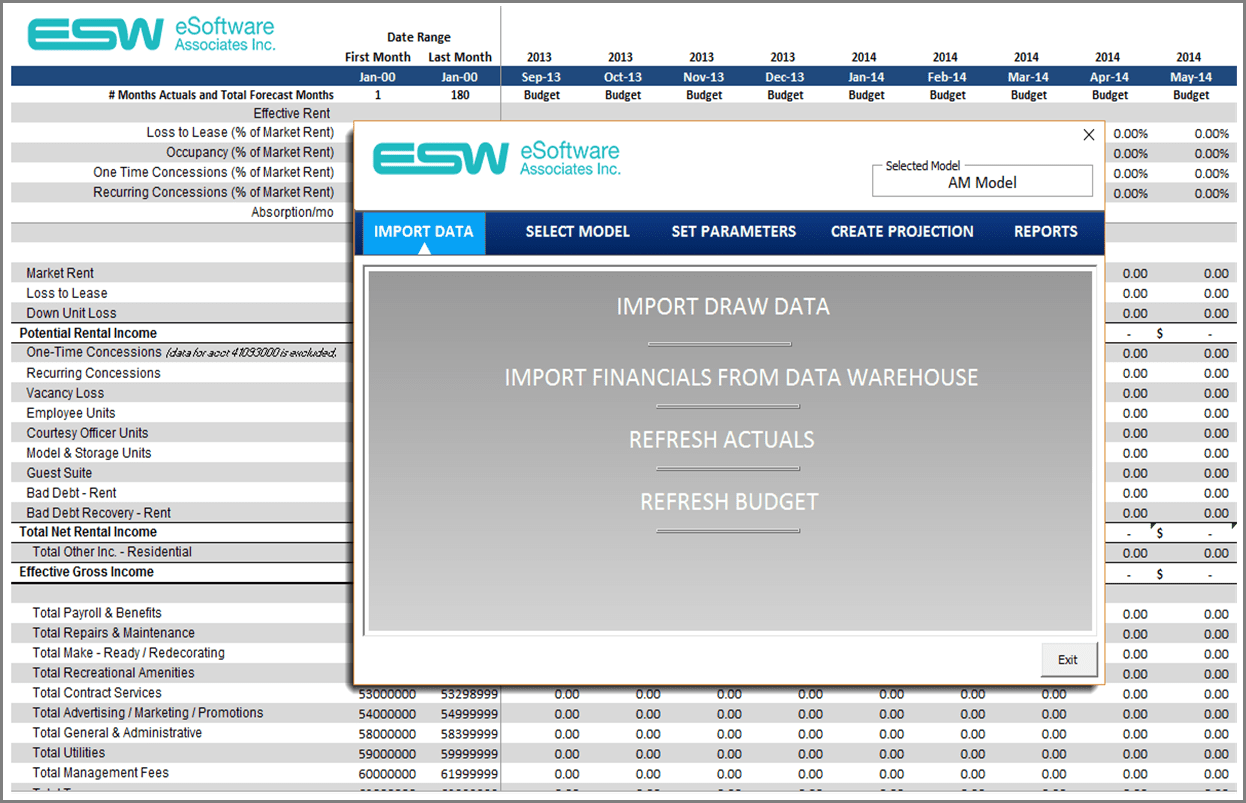Select the Dec-13 column header cell
Screen dimensions: 1246x803
pyautogui.click(x=784, y=77)
